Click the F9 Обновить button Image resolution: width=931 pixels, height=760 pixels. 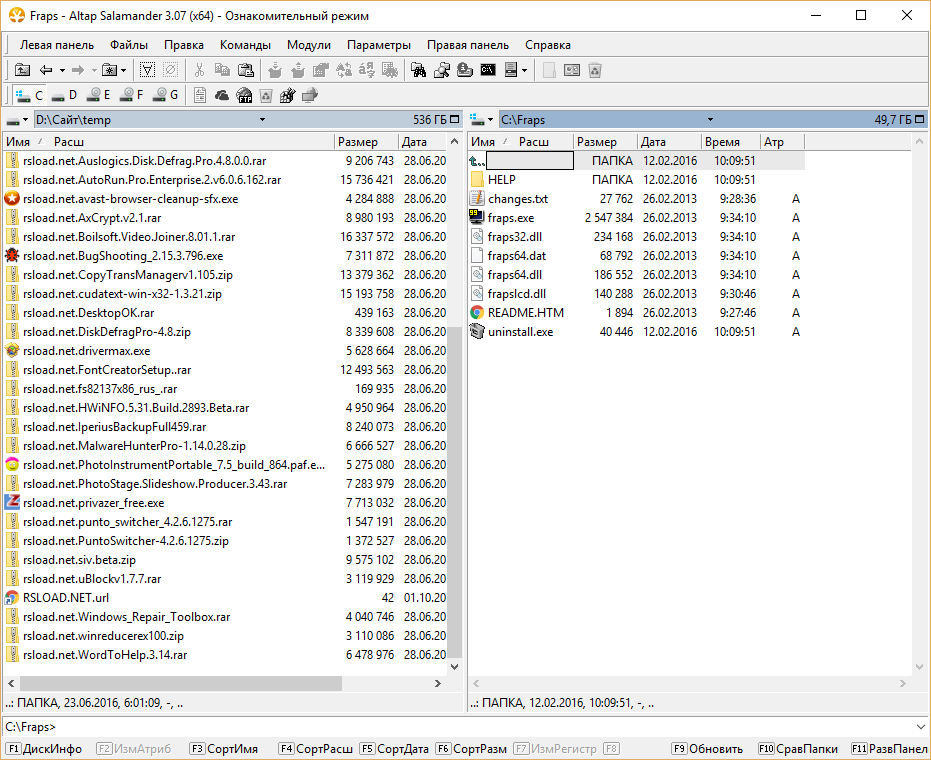tap(708, 749)
